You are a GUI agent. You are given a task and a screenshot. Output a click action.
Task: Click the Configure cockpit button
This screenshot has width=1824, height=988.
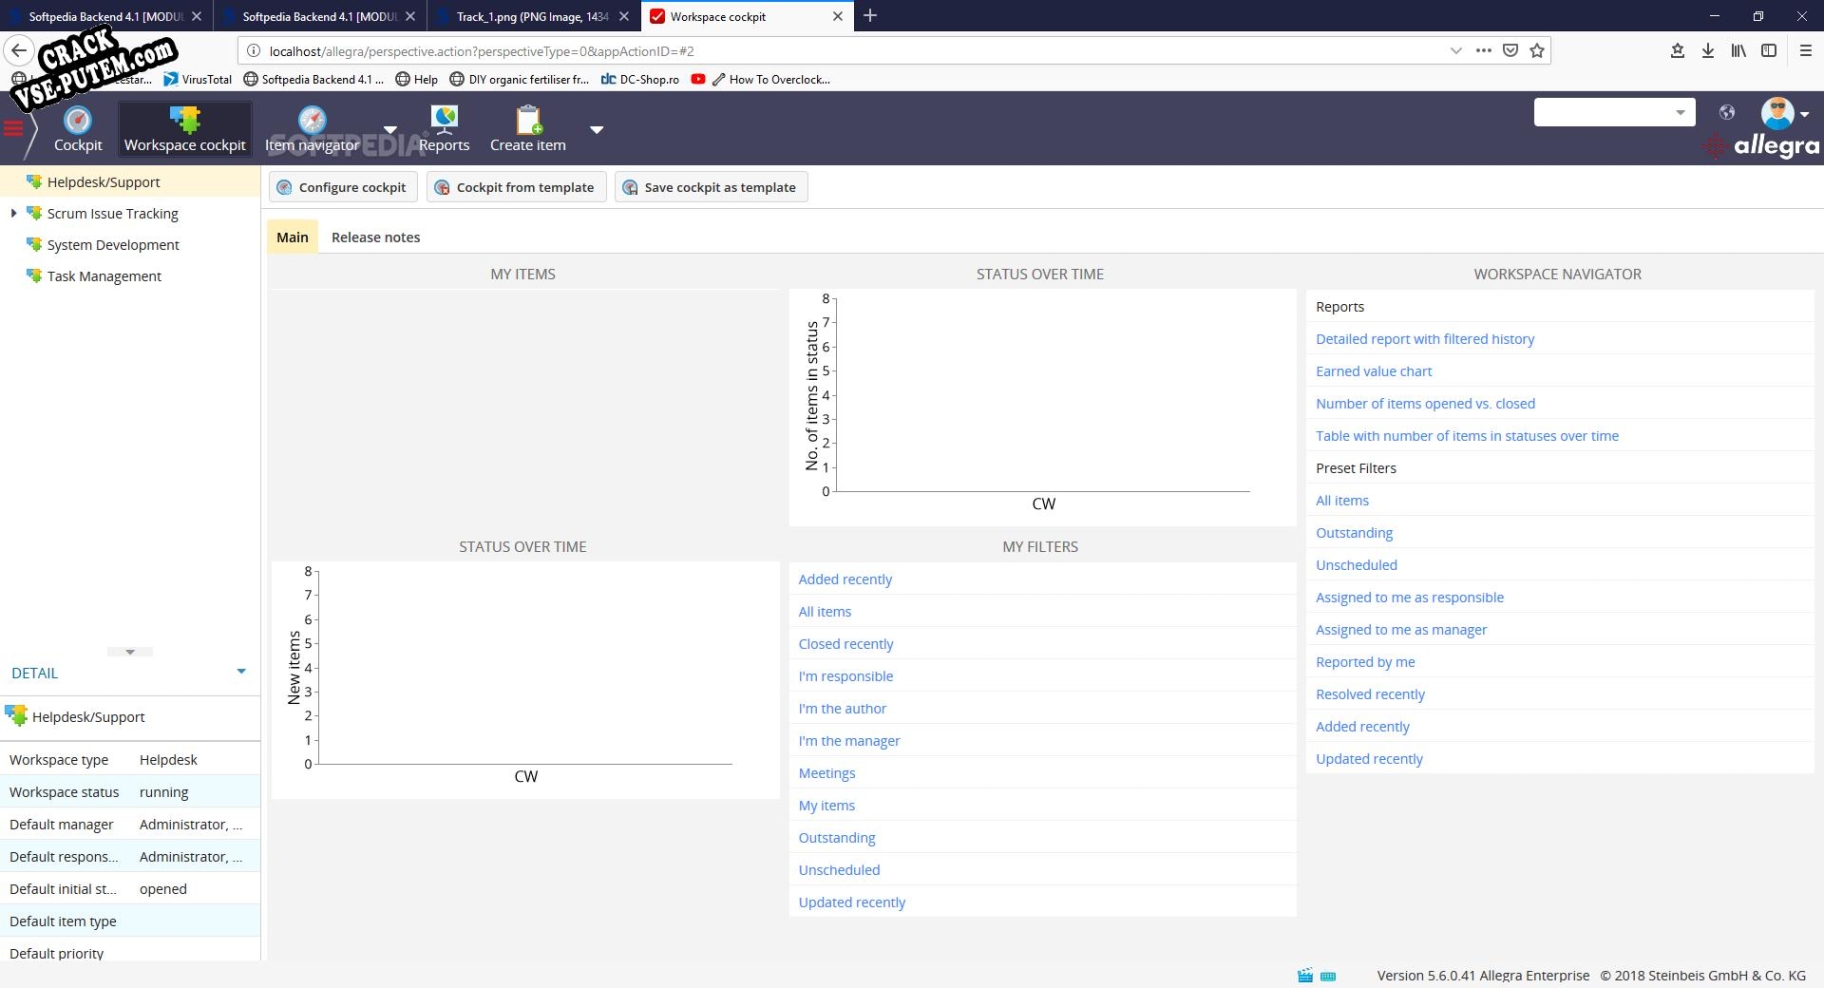coord(341,187)
